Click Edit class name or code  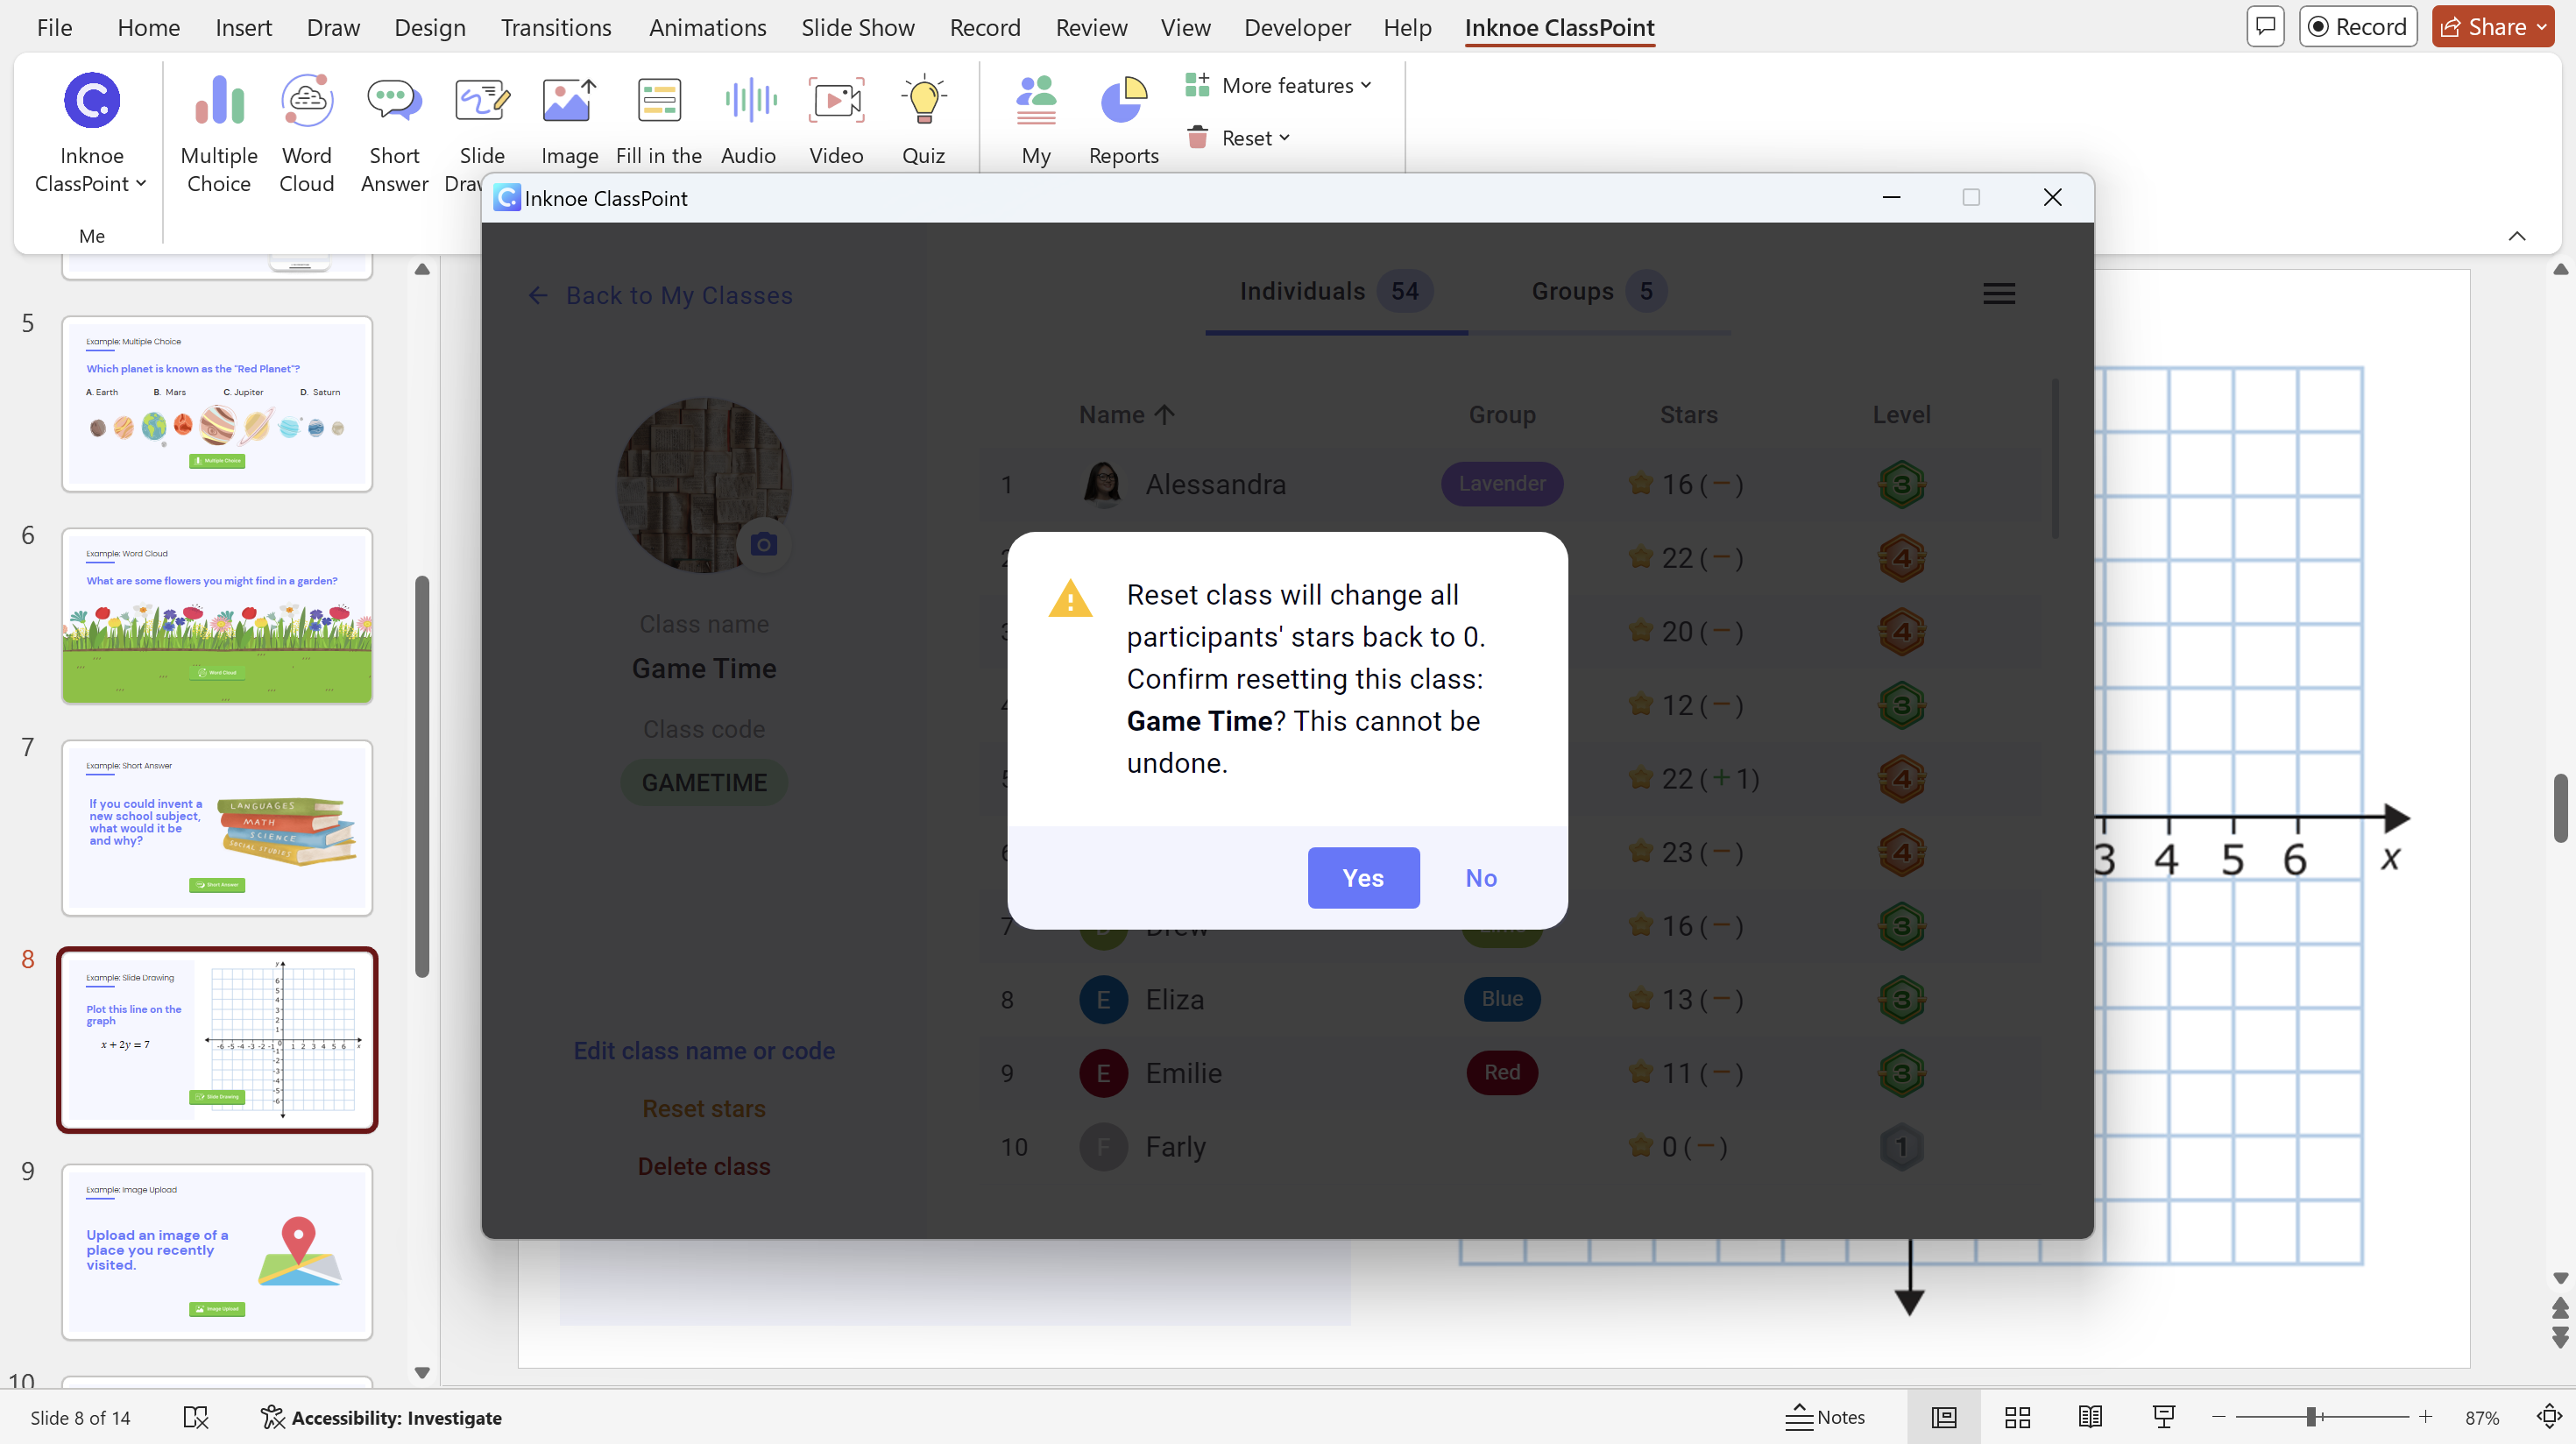(x=704, y=1050)
